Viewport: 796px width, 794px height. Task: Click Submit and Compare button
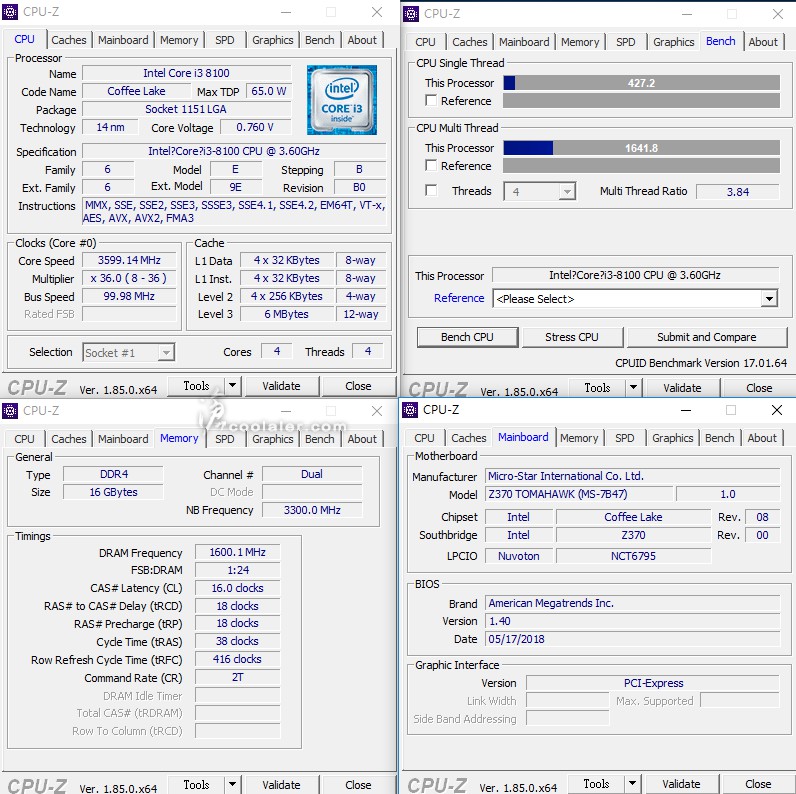coord(707,337)
